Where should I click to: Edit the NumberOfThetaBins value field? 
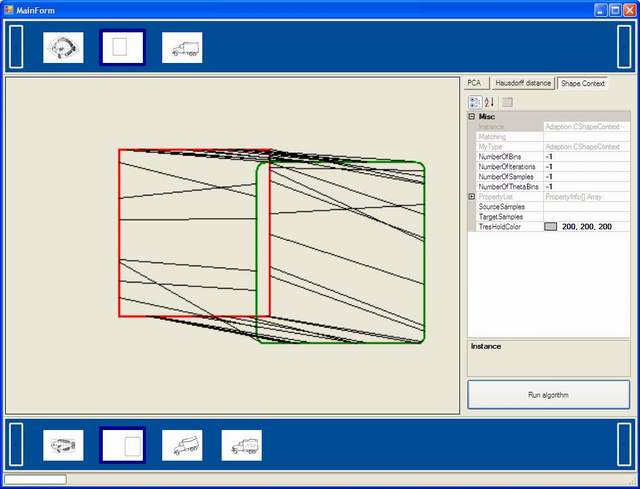587,187
